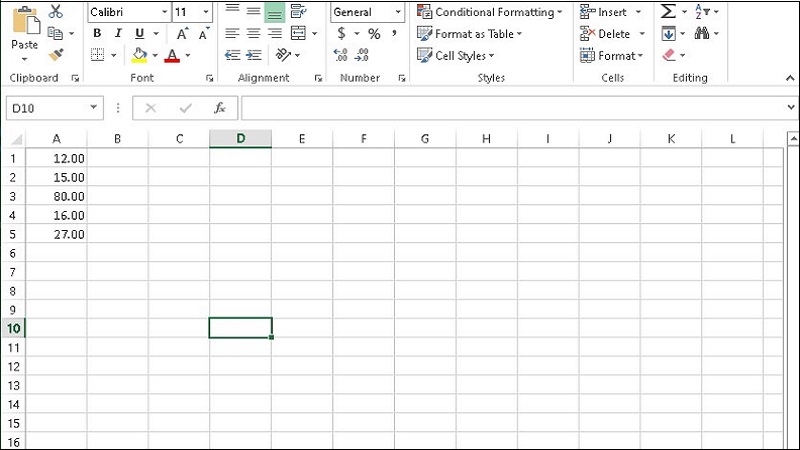Expand the formula bar chevron

791,107
